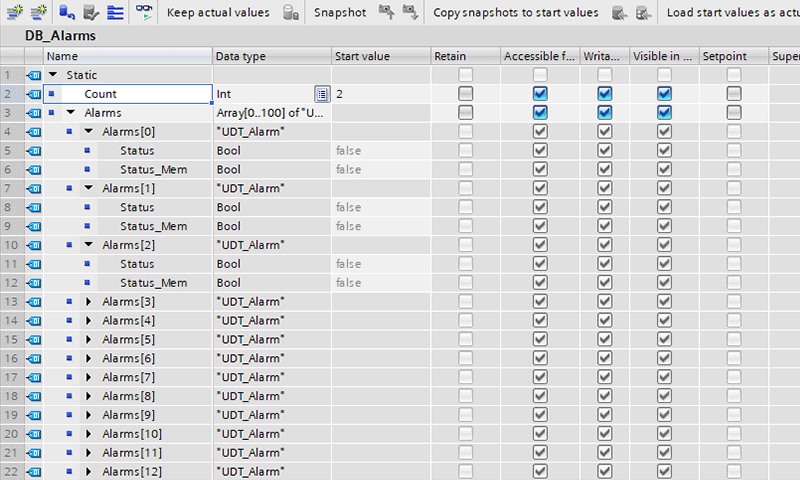This screenshot has width=800, height=480.
Task: Click the Data type column header
Action: pyautogui.click(x=272, y=56)
